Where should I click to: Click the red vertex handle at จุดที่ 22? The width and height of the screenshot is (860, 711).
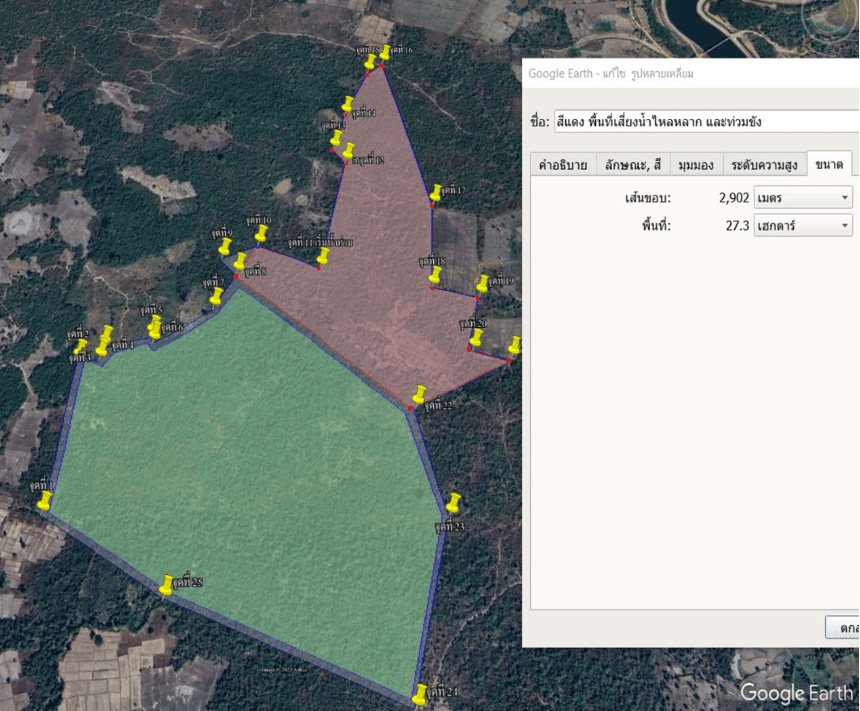411,409
